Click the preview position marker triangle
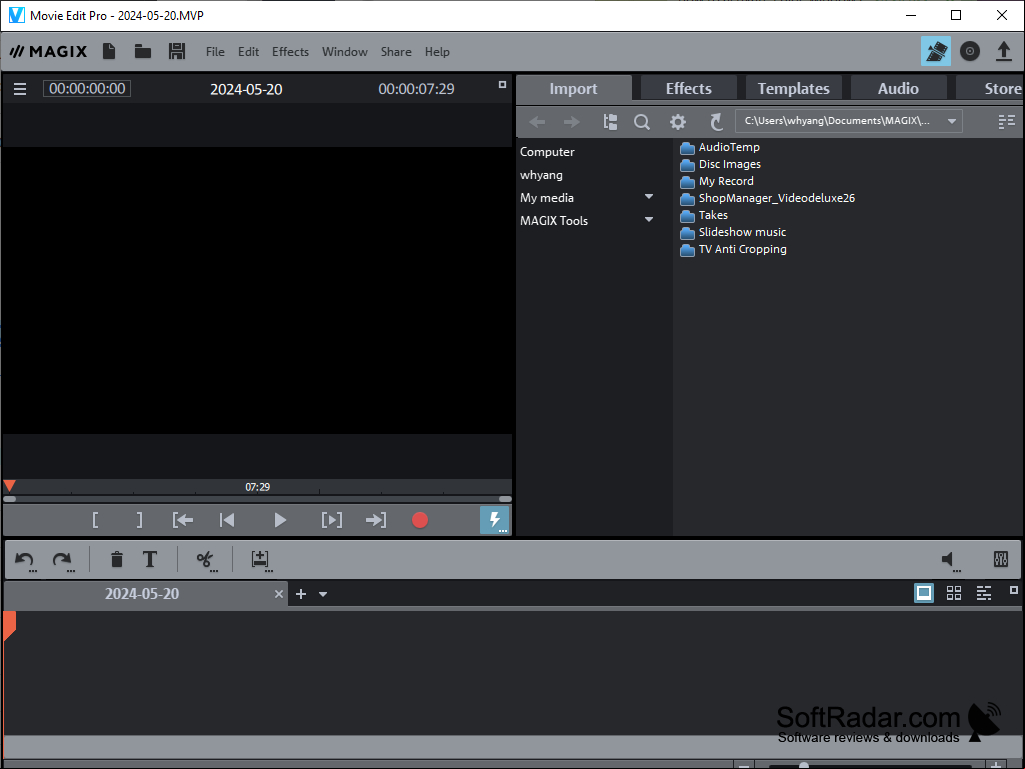The width and height of the screenshot is (1025, 769). coord(9,486)
